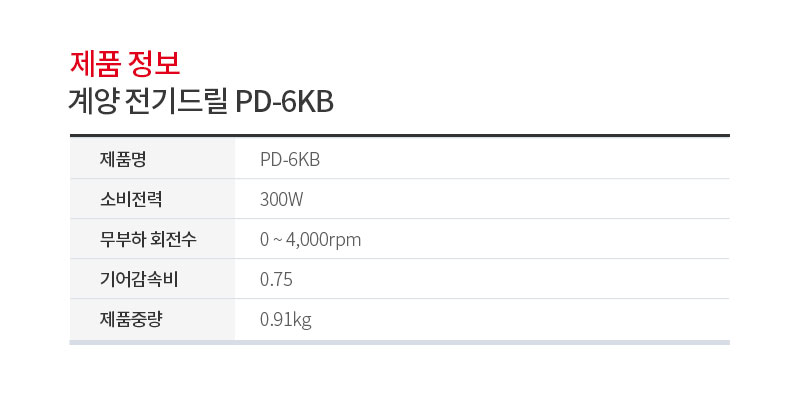
Task: Click the 소비전력 label cell
Action: [152, 199]
